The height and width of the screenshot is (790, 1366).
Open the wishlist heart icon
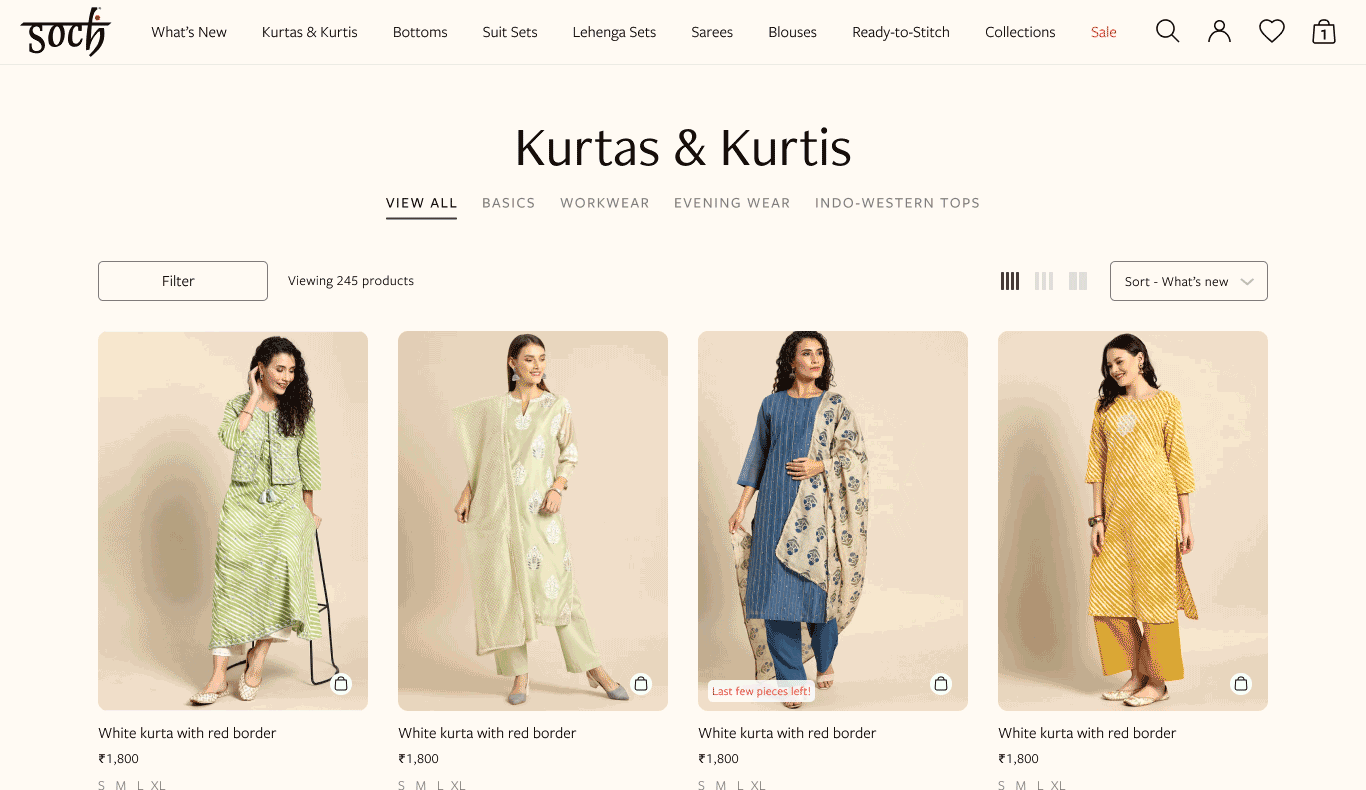[1272, 32]
